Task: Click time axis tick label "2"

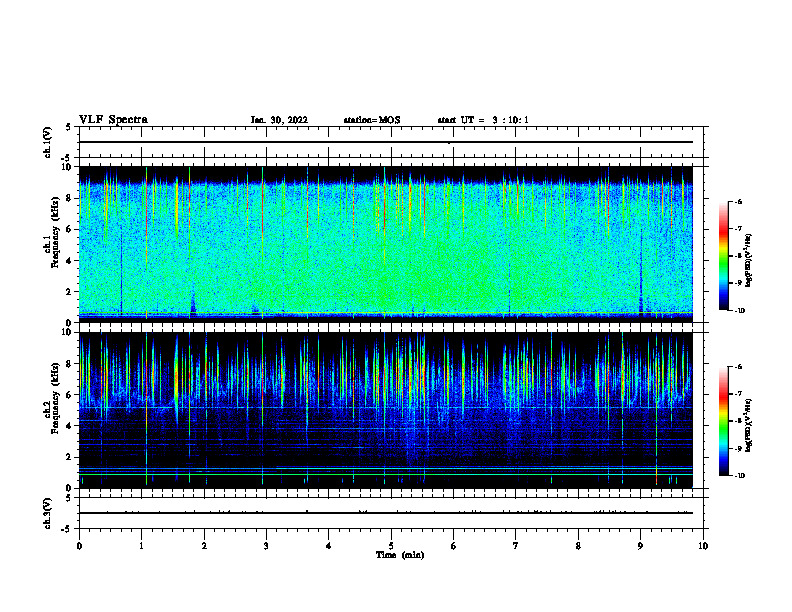Action: (204, 546)
